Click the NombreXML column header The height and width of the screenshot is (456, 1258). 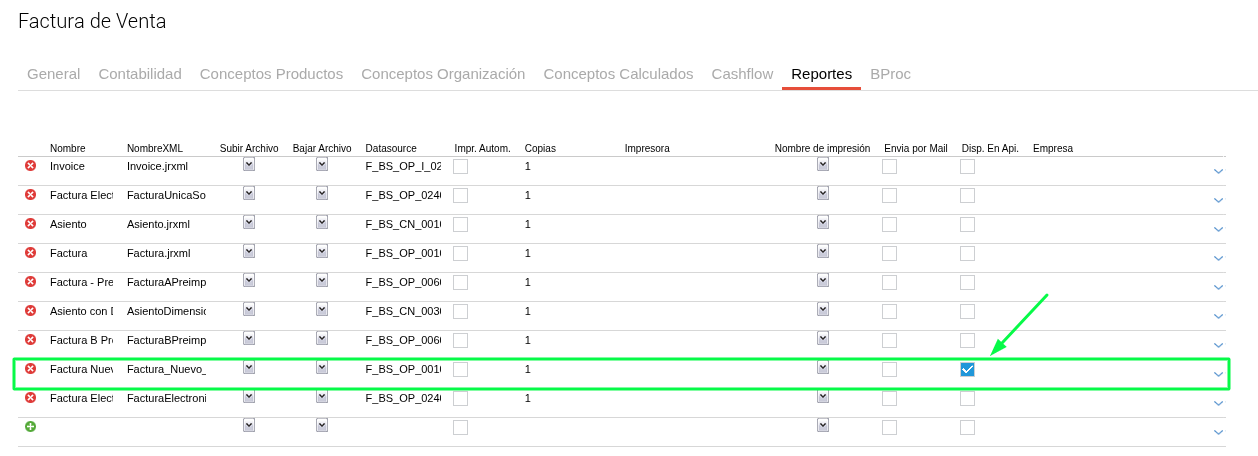(x=155, y=148)
